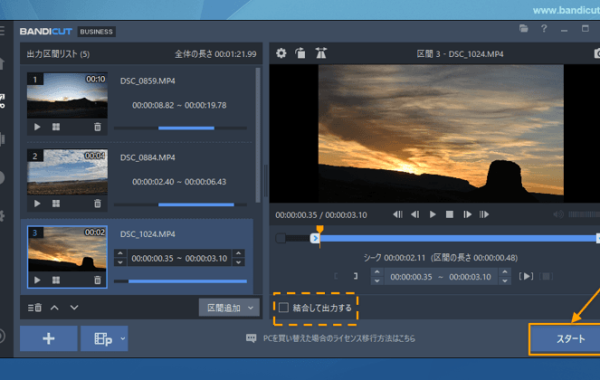Click the chat icon beside license message
This screenshot has height=380, width=600.
click(251, 338)
